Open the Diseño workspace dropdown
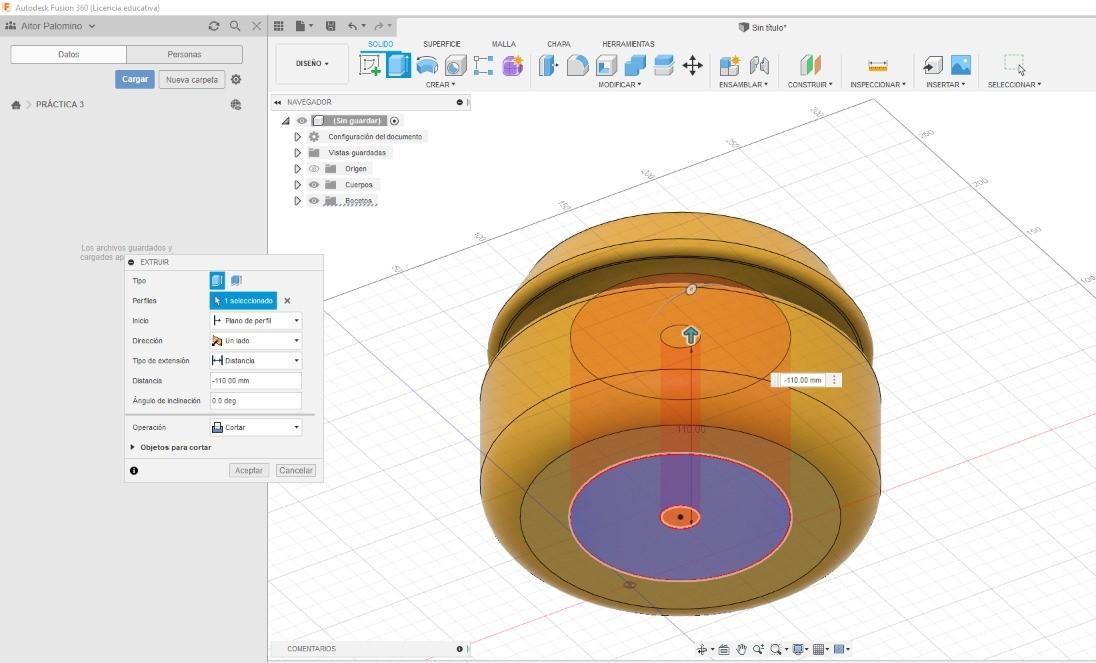This screenshot has width=1096, height=663. click(312, 64)
